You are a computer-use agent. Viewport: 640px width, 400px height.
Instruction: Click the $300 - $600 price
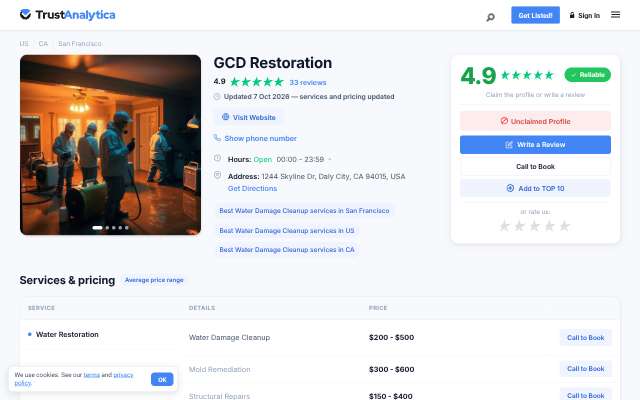[391, 369]
